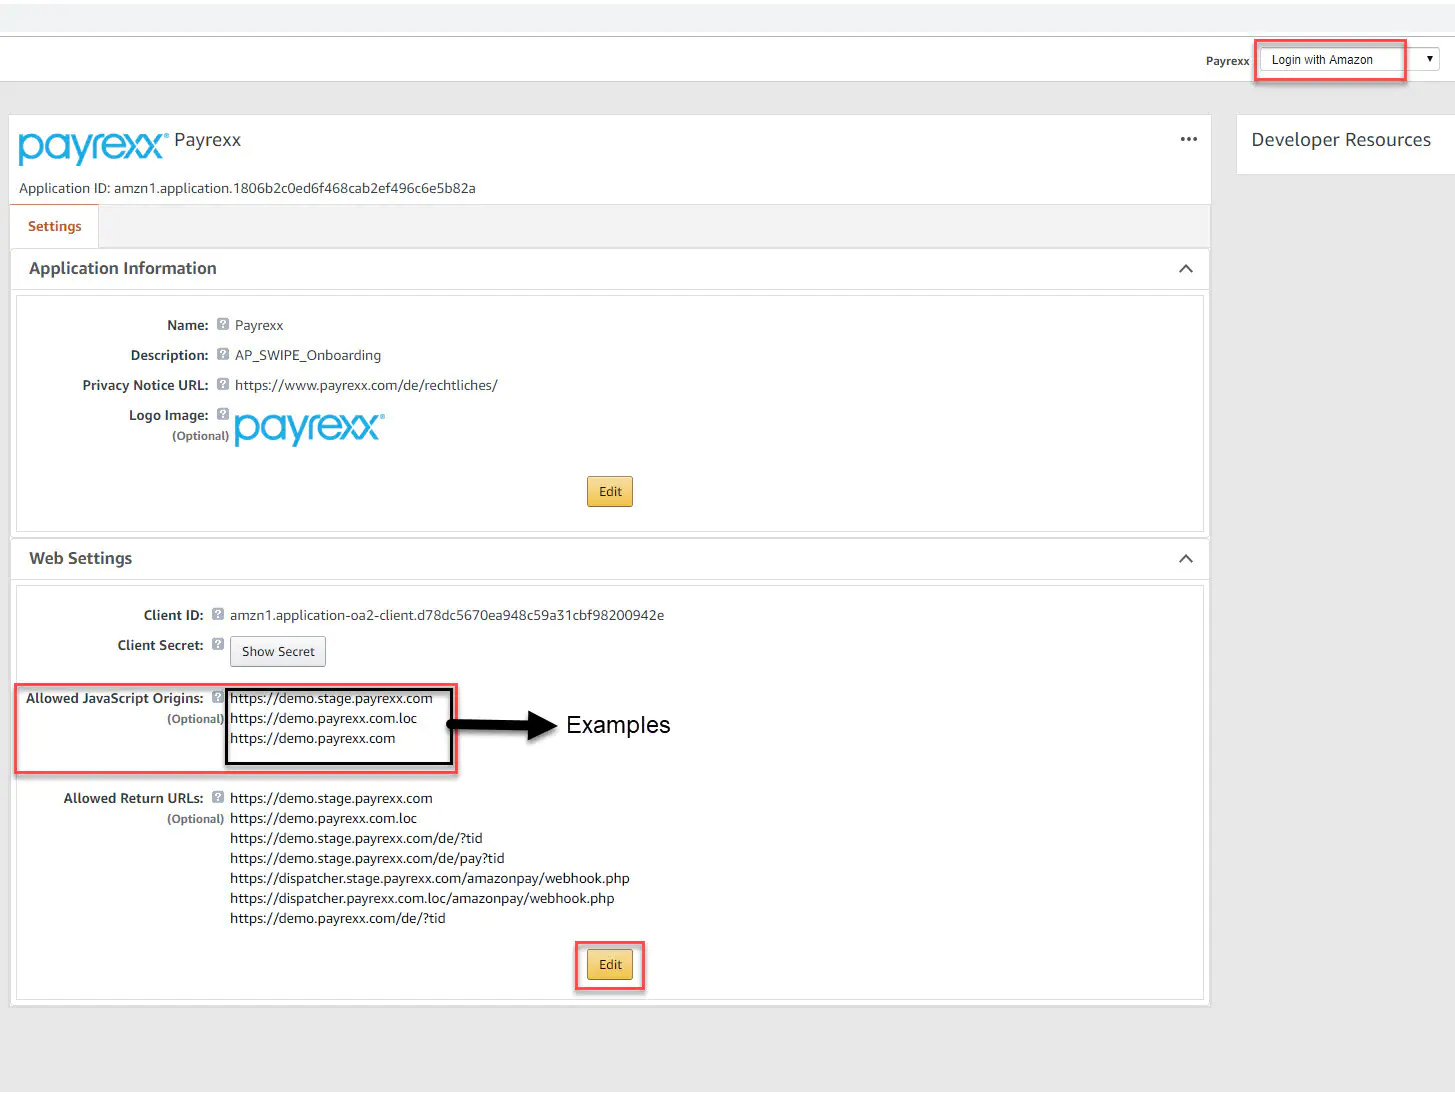The image size is (1455, 1104).
Task: Click the Payrexx logo image preview
Action: tap(309, 428)
